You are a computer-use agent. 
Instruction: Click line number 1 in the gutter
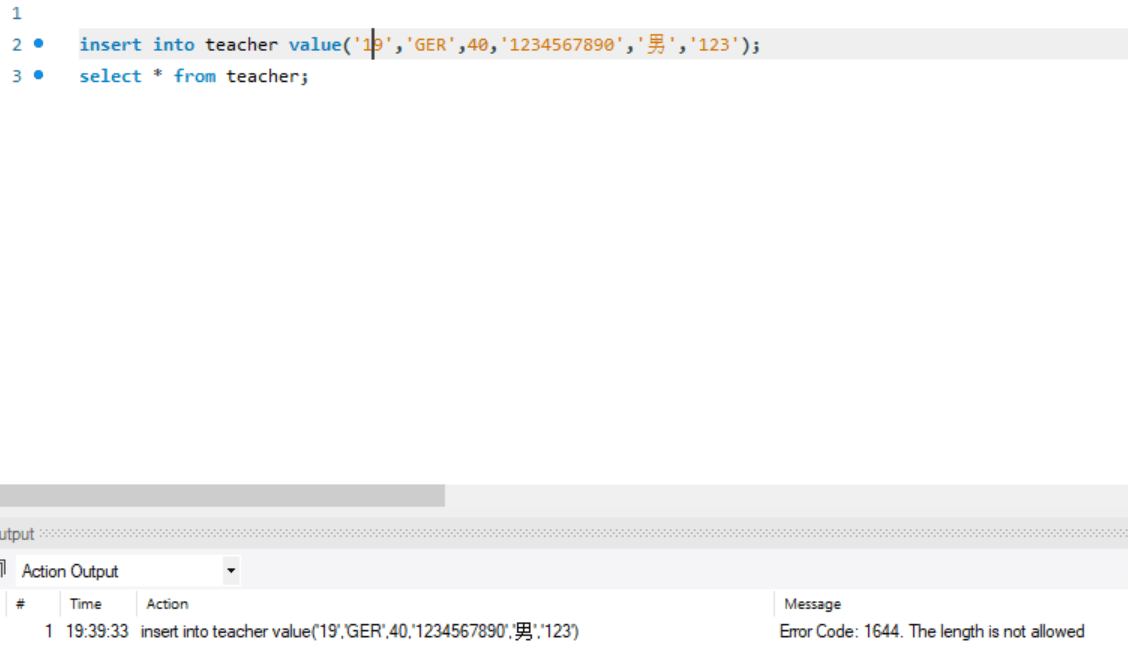pos(17,13)
